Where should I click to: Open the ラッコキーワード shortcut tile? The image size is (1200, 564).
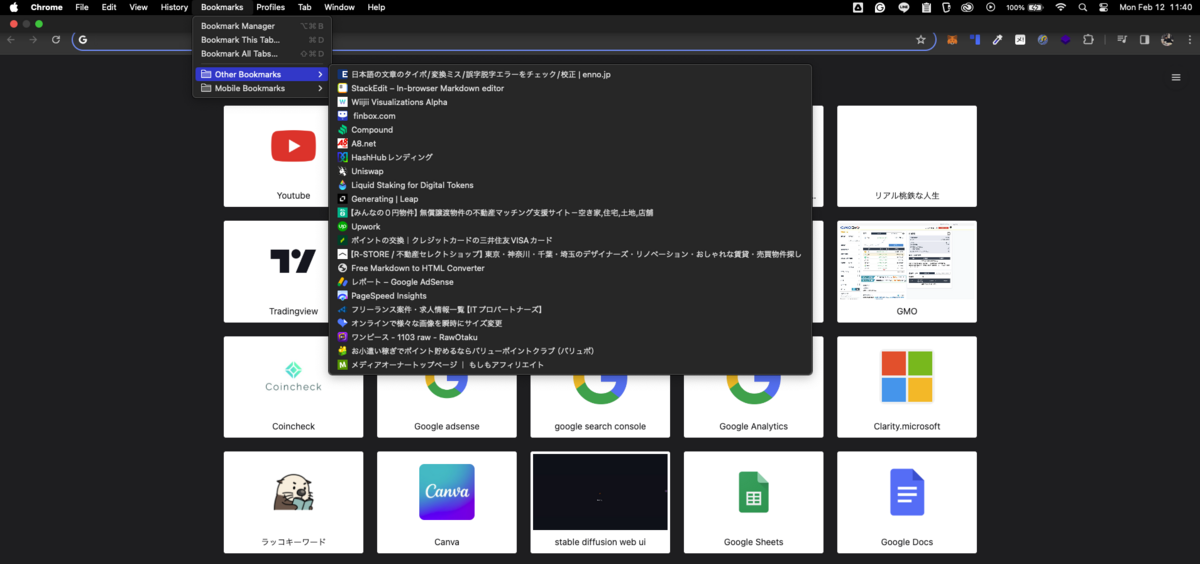(x=293, y=502)
